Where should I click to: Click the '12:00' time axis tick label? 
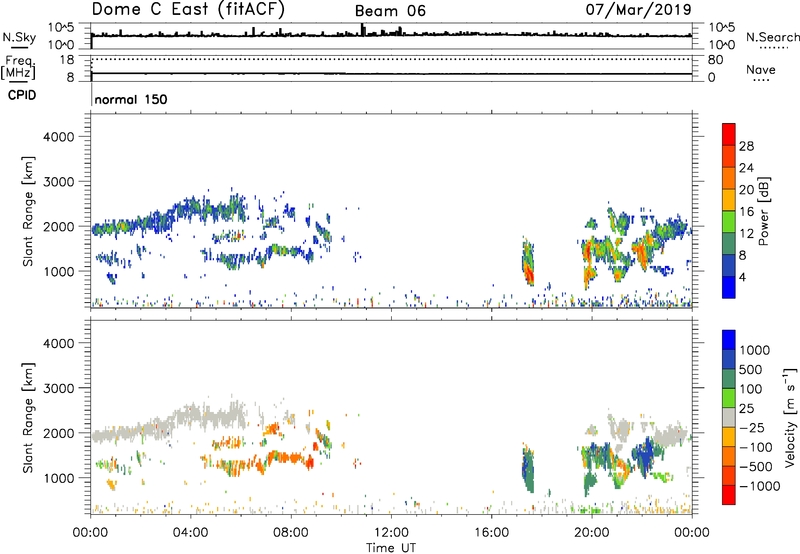391,533
